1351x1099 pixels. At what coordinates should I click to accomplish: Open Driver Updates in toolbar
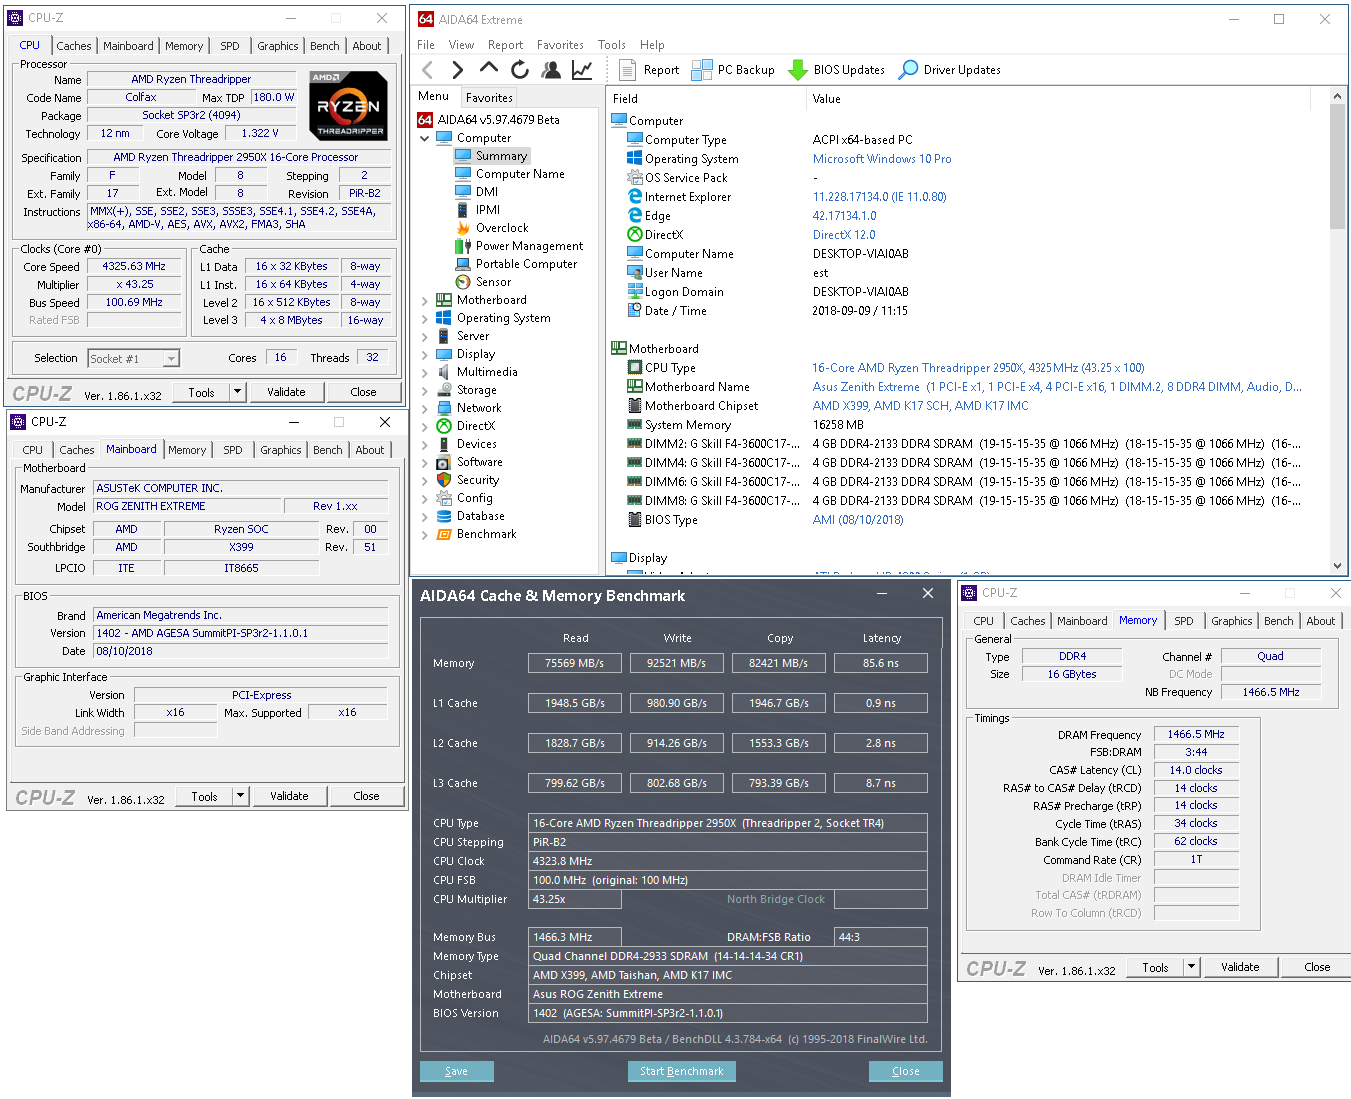(950, 70)
